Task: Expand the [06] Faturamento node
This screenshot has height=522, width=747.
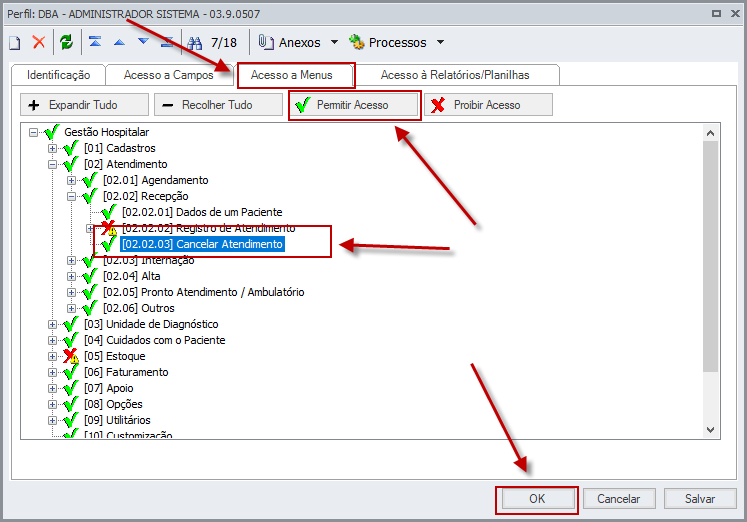Action: click(x=52, y=372)
